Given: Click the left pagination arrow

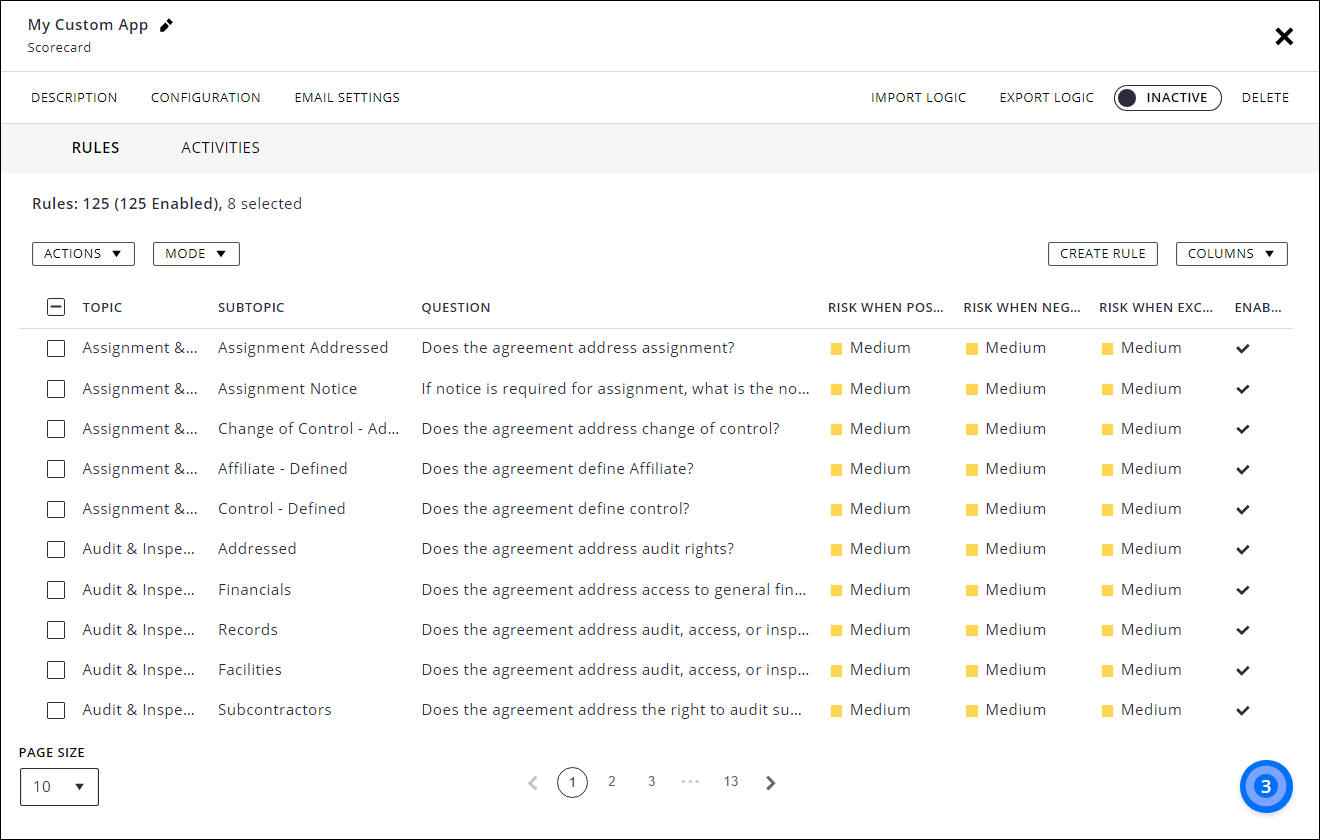Looking at the screenshot, I should point(533,782).
